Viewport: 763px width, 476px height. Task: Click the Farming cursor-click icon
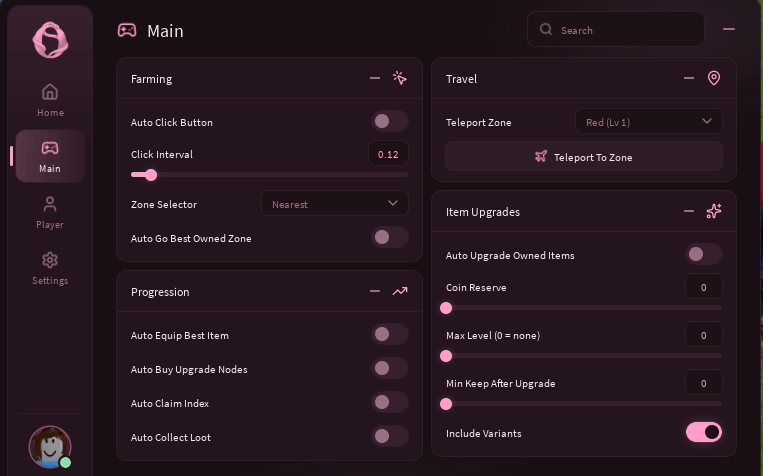click(x=400, y=78)
